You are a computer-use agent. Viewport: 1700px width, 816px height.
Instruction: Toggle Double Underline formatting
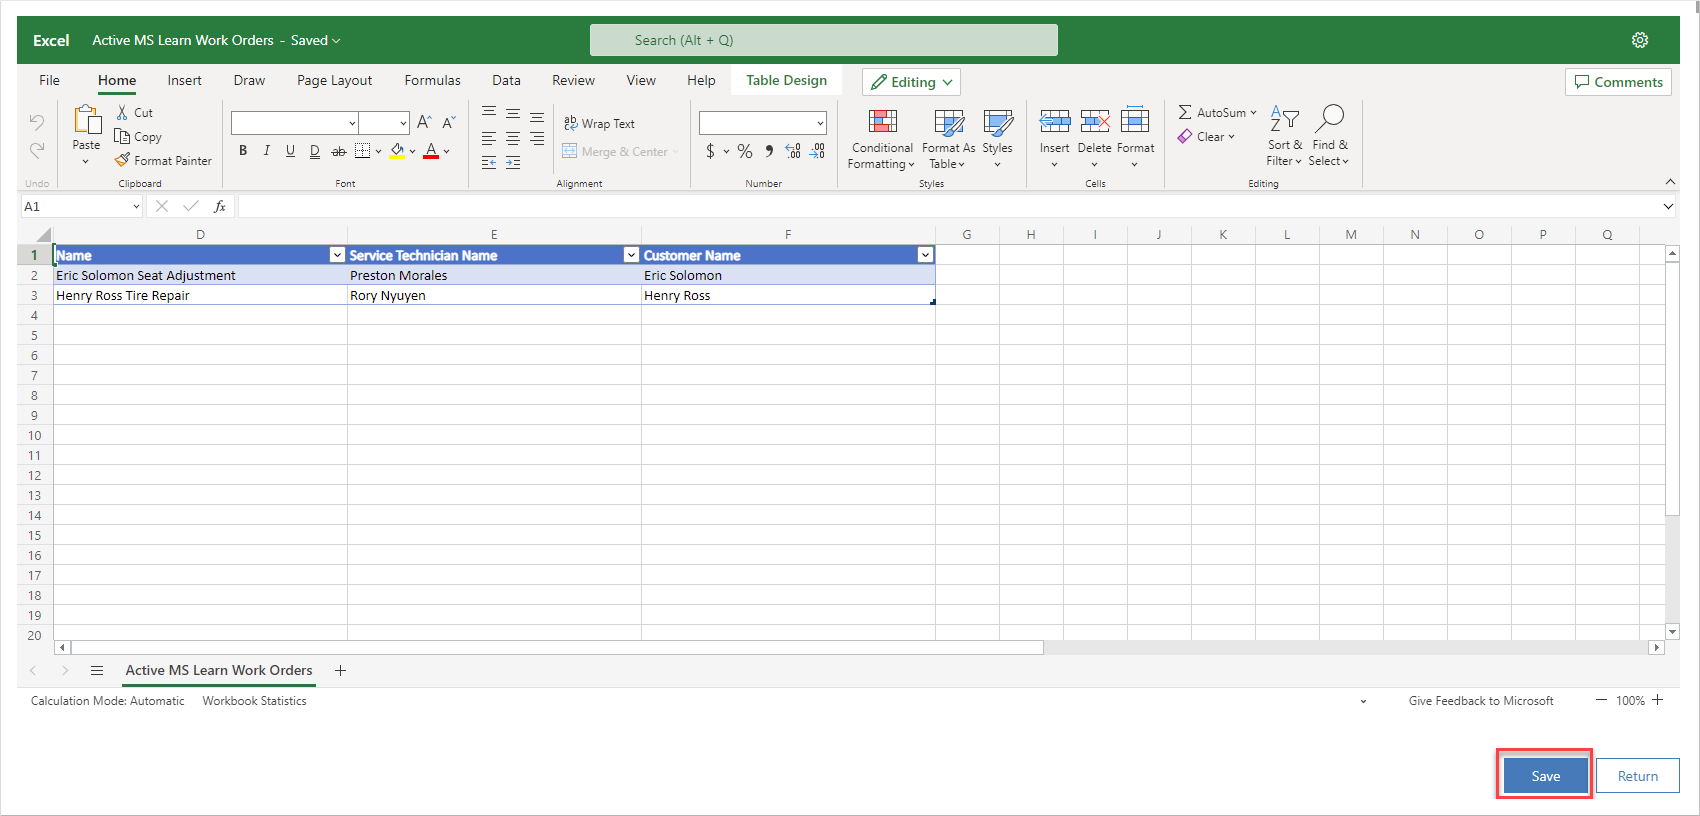[315, 151]
